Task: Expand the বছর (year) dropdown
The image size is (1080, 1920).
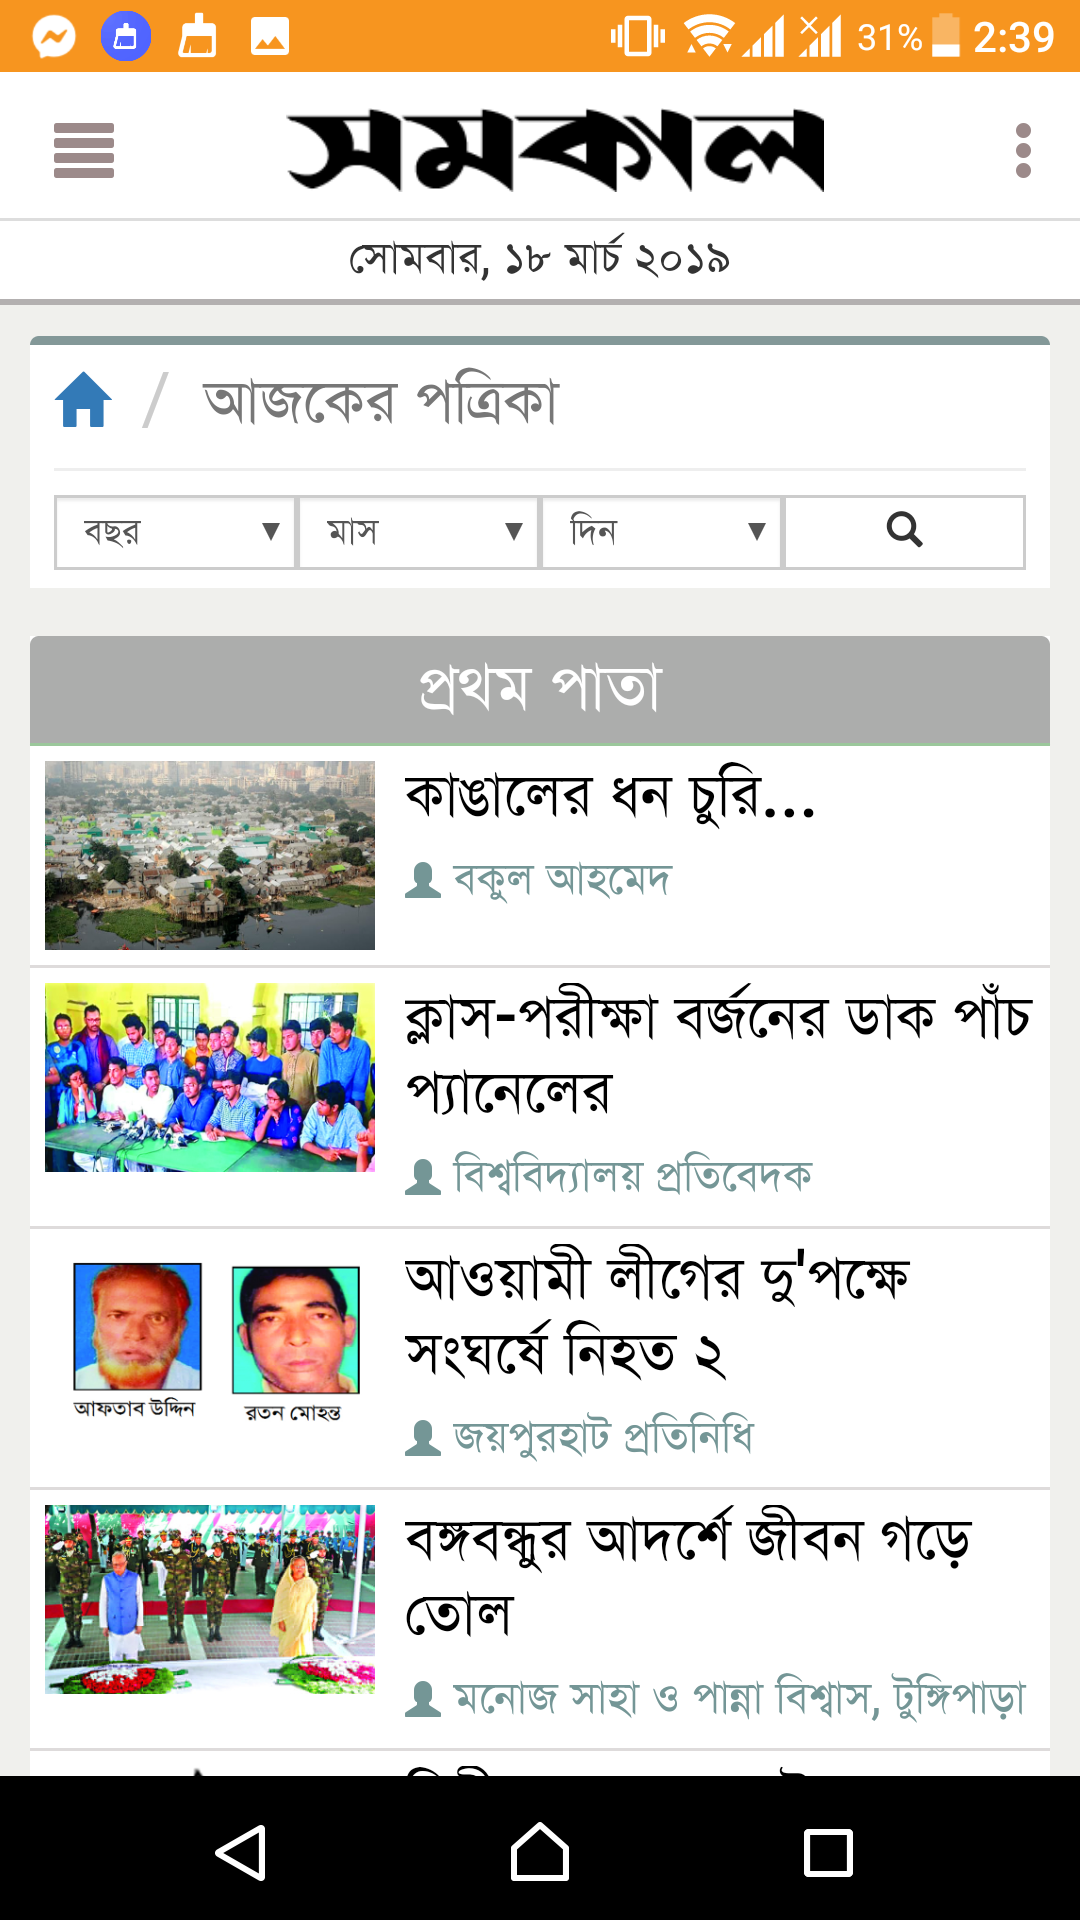Action: pyautogui.click(x=175, y=532)
